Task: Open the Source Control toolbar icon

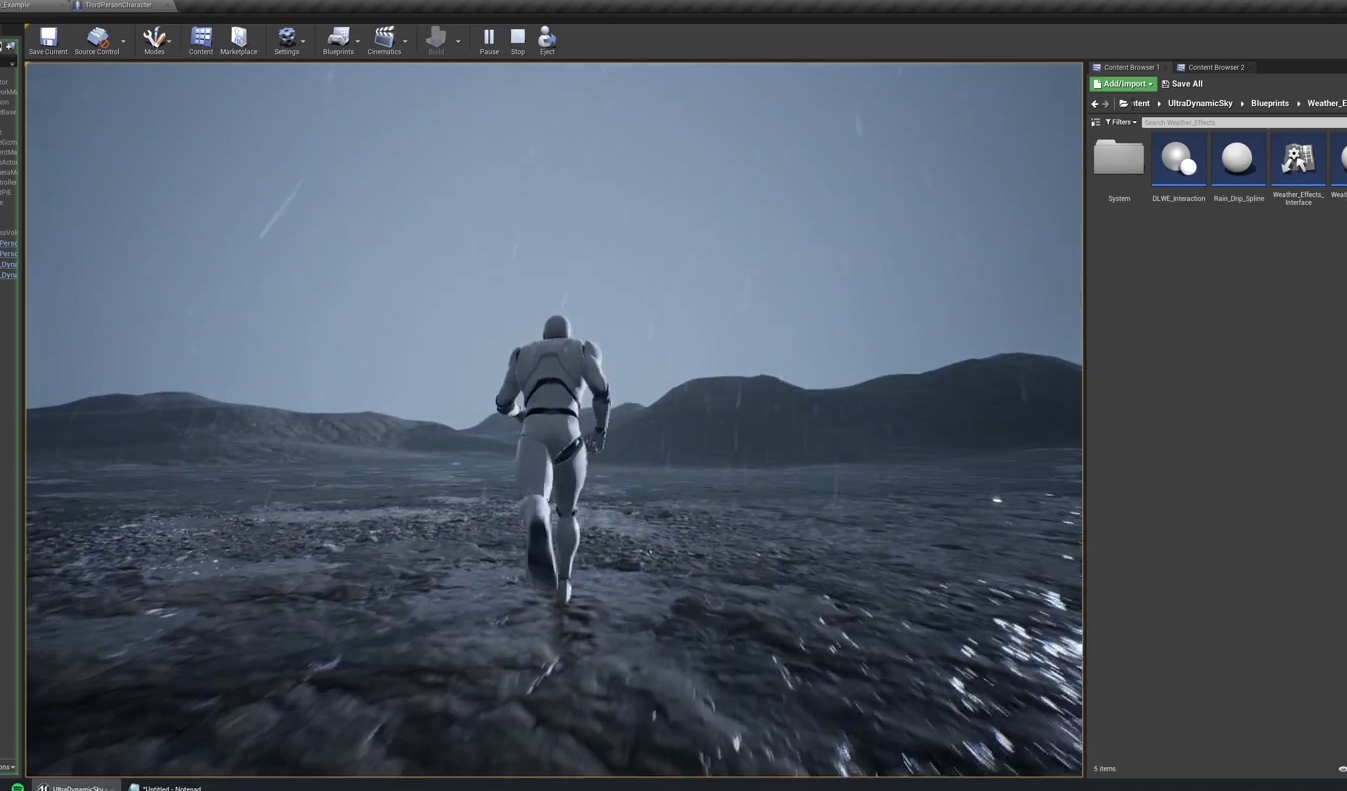Action: pos(97,40)
